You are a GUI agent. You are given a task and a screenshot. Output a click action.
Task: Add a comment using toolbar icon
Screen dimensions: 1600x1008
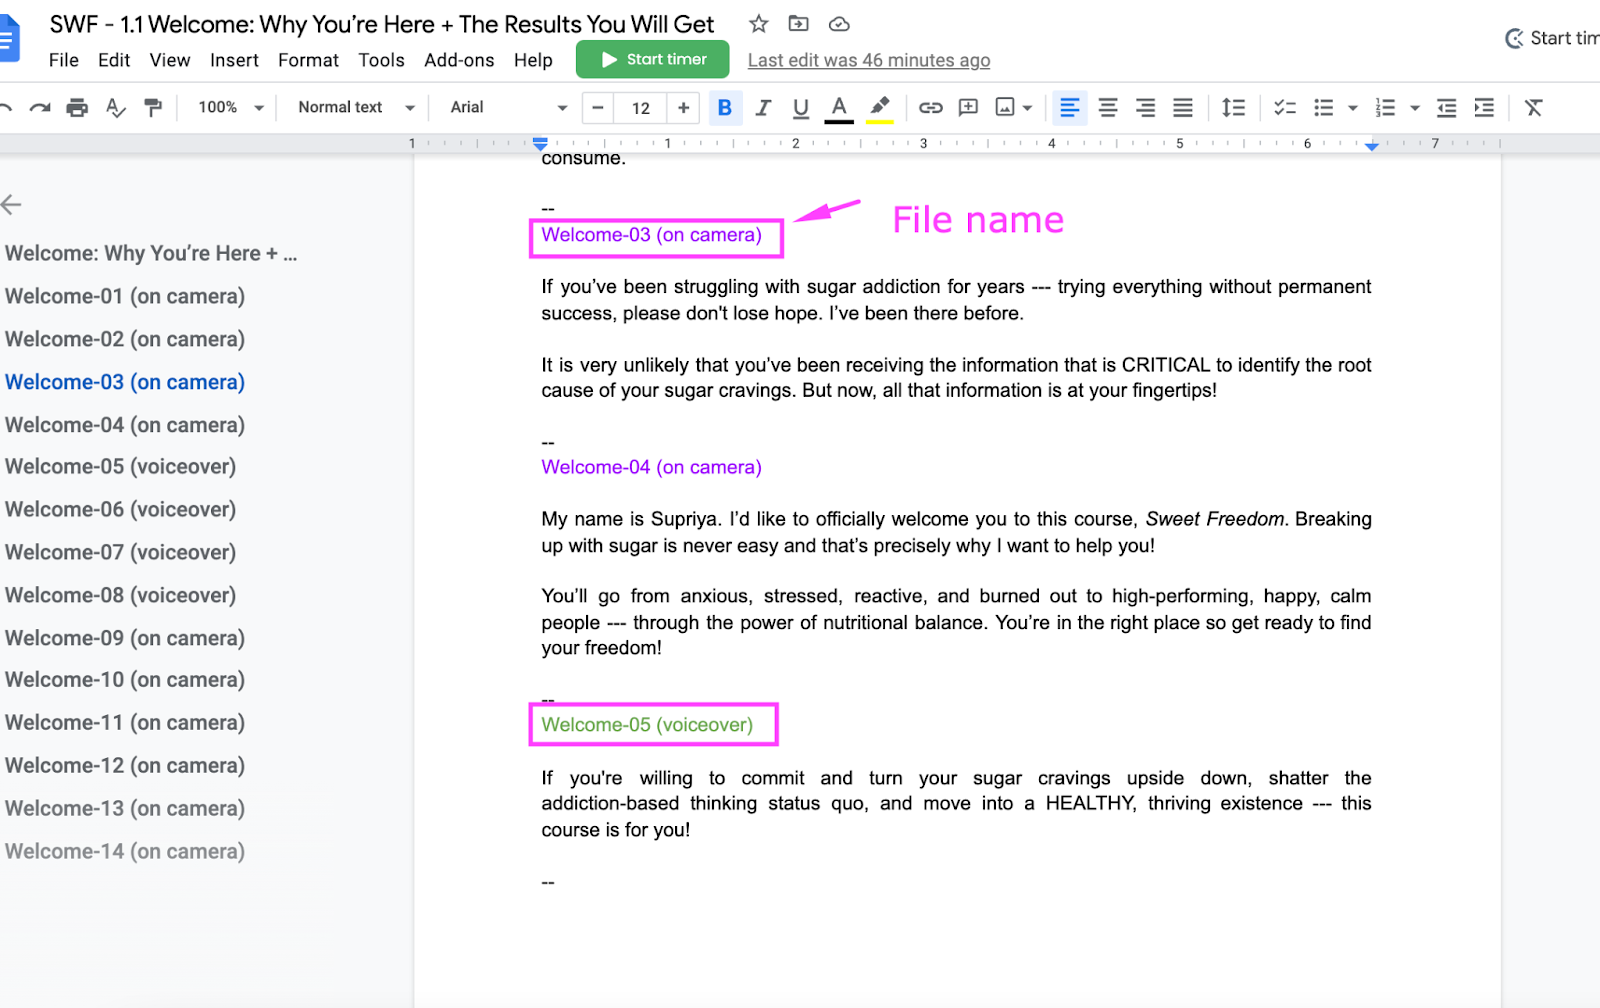coord(968,108)
